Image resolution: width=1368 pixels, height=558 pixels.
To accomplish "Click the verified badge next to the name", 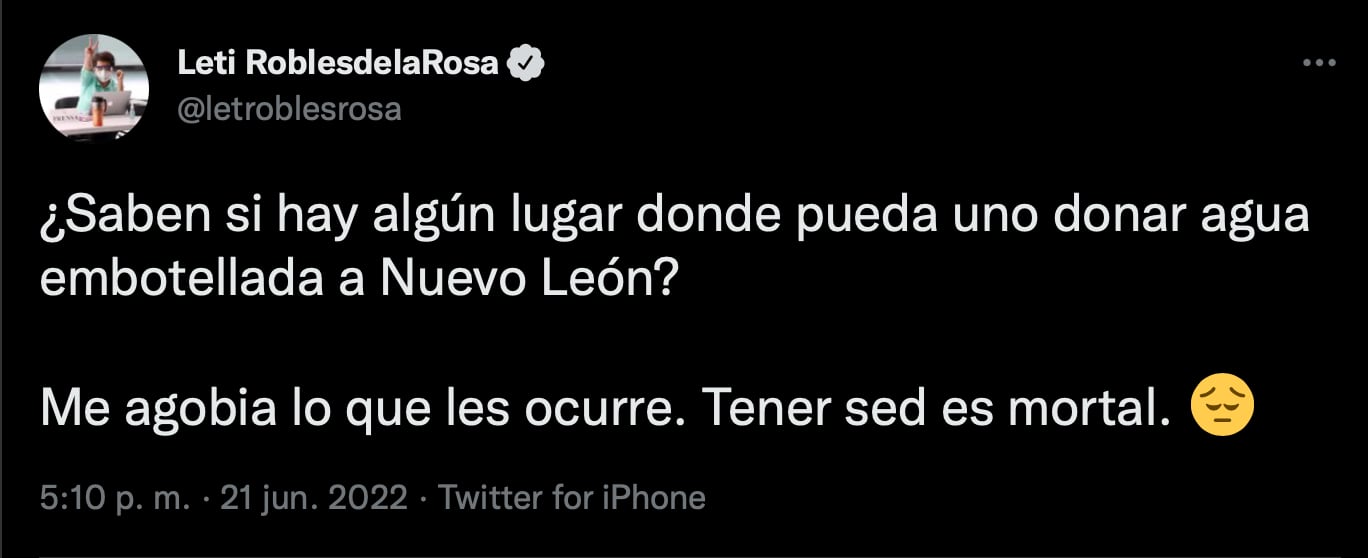I will click(526, 65).
